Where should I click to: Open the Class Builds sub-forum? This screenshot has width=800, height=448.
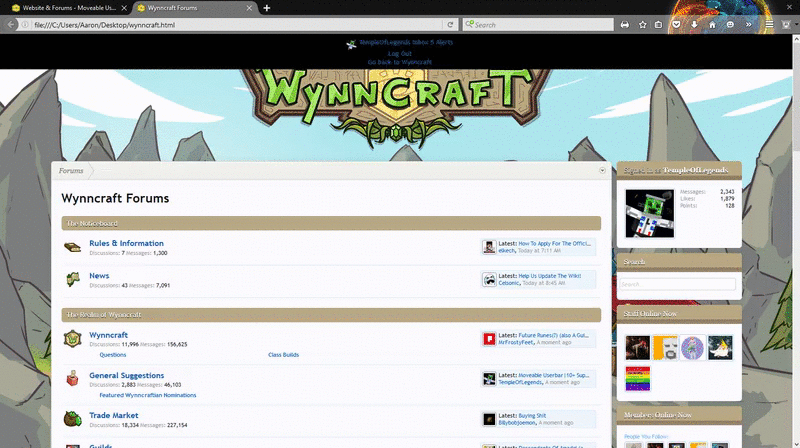point(284,355)
